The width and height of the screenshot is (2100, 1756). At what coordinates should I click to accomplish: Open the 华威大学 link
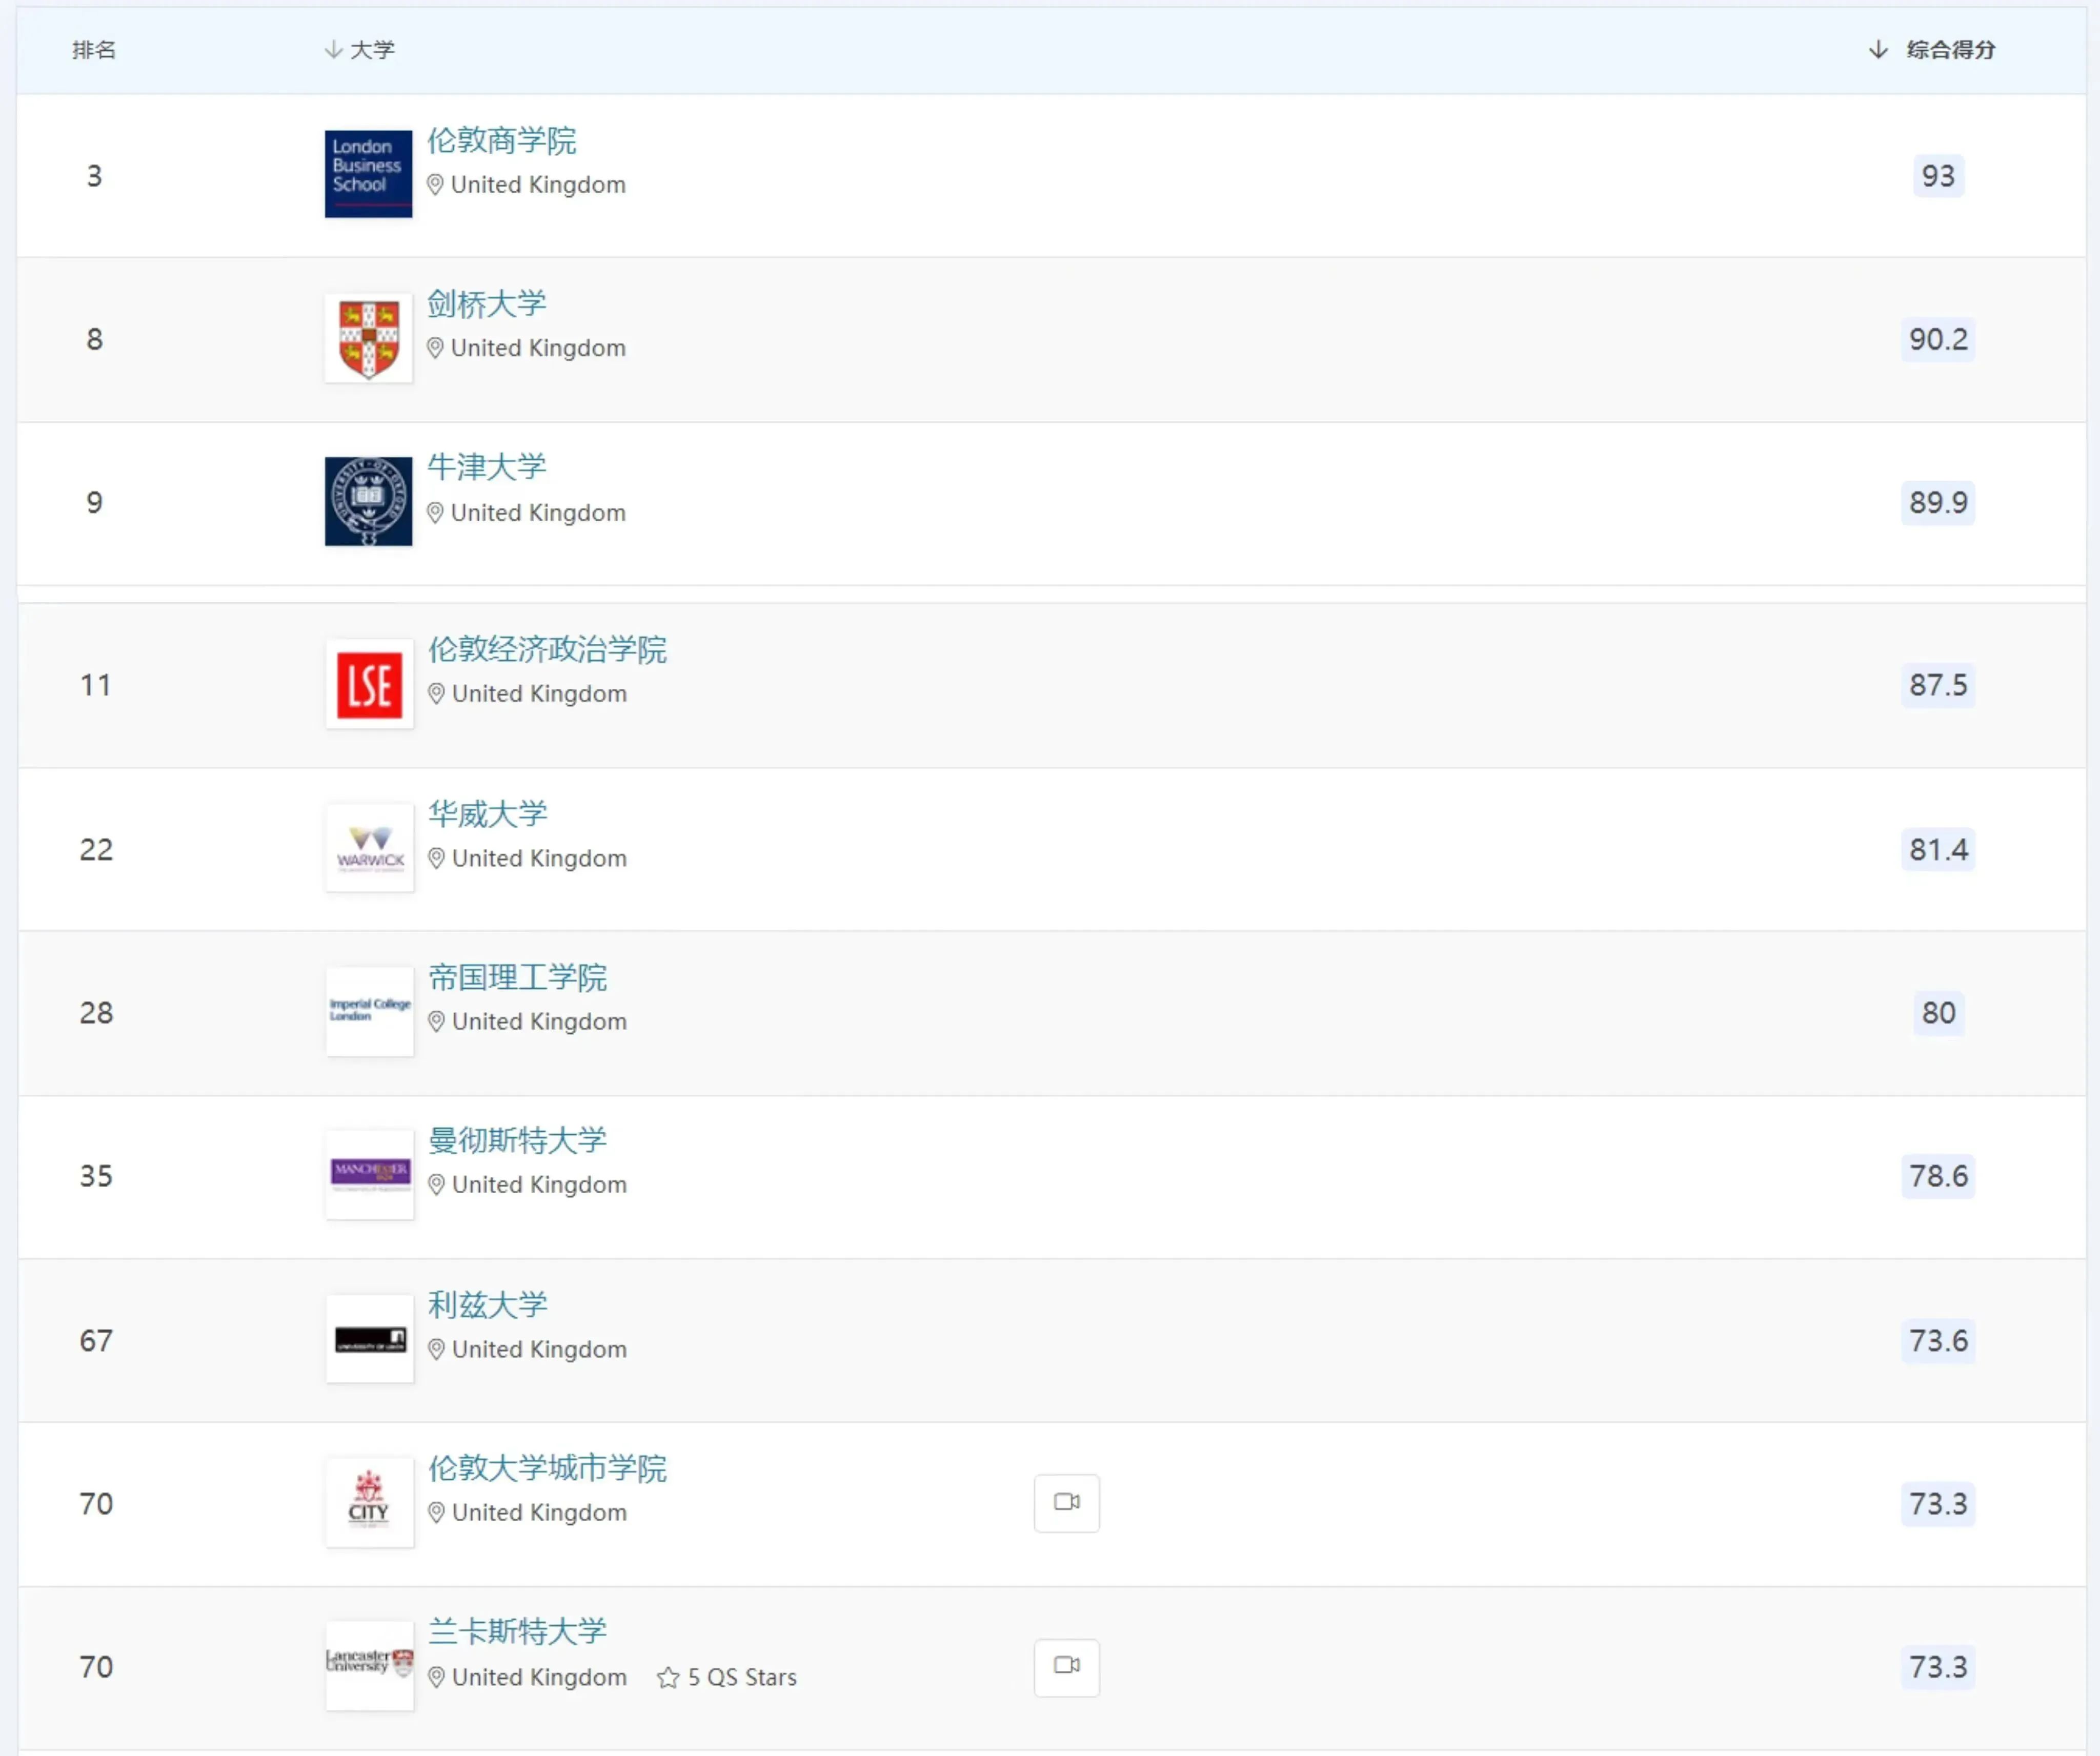(x=488, y=814)
